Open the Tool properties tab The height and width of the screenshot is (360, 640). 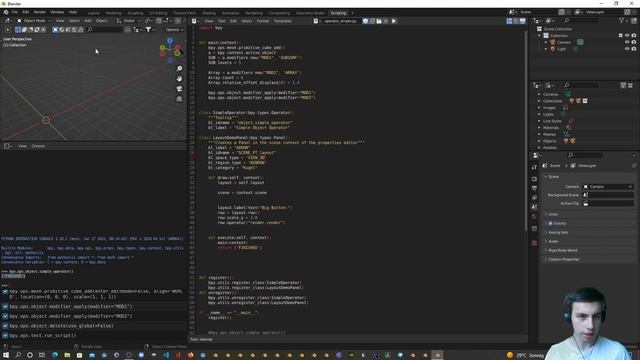pos(534,167)
